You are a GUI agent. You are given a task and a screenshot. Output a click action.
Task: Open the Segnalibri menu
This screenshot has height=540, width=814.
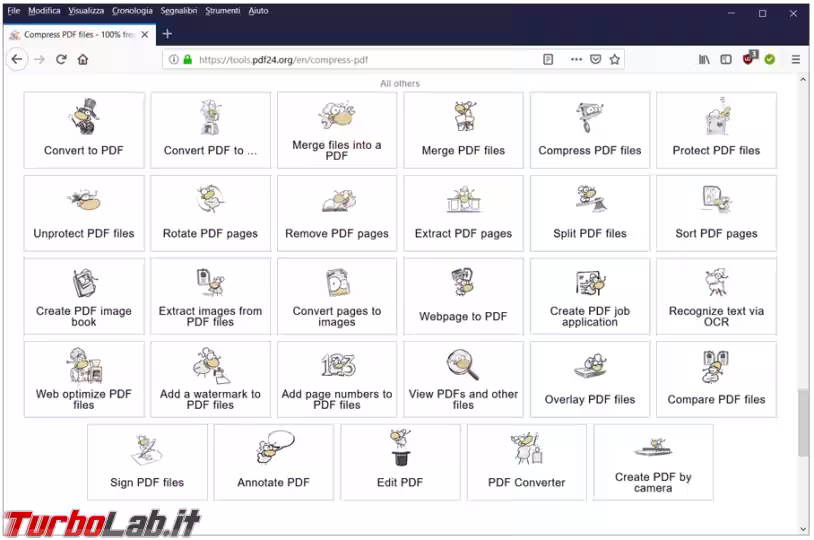click(x=179, y=10)
